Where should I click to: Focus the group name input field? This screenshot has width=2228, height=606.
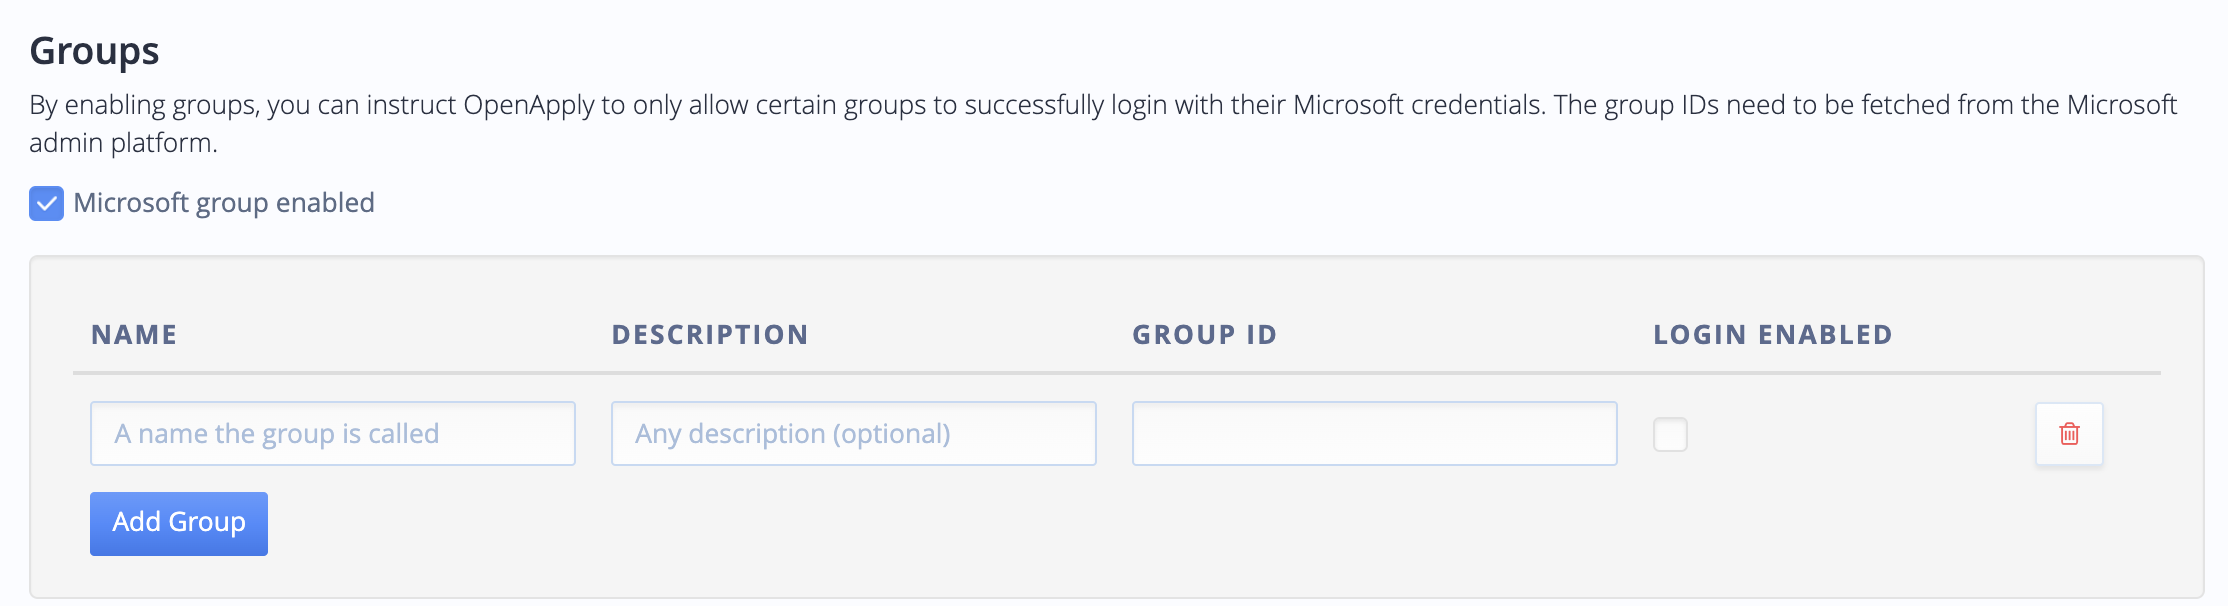[x=333, y=434]
